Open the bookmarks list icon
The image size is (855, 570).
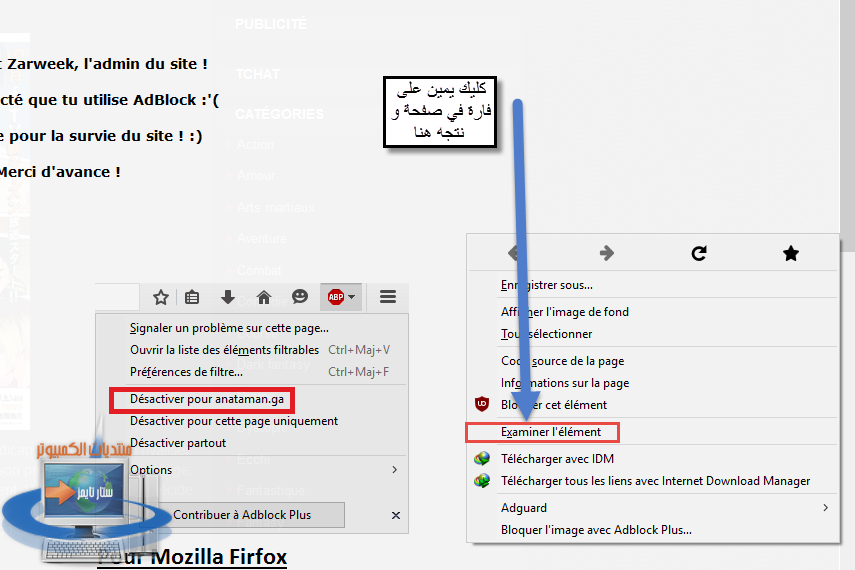192,297
